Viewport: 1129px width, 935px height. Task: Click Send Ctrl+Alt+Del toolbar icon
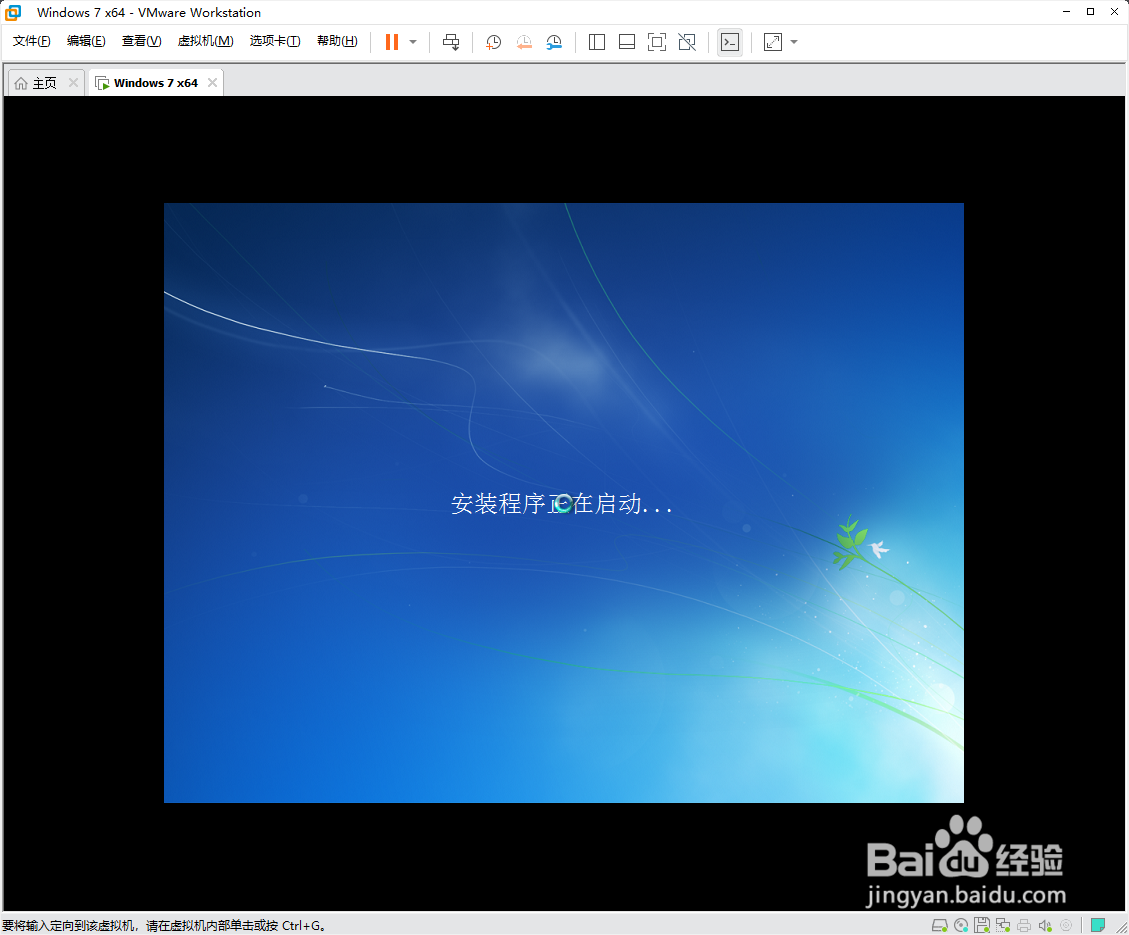click(451, 42)
